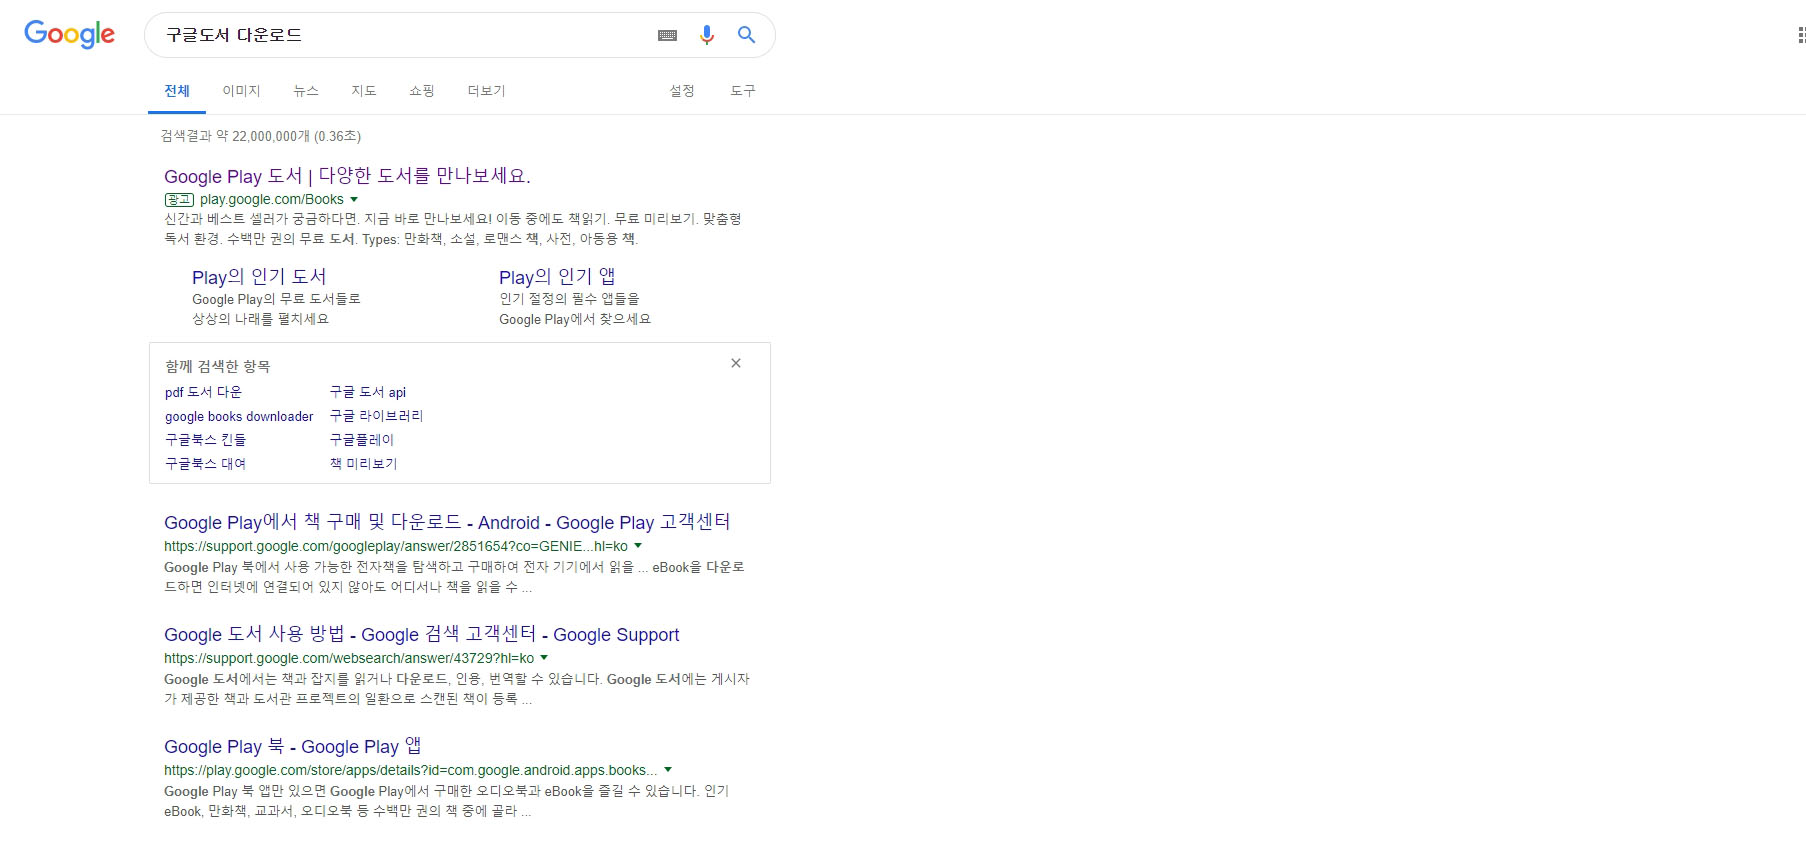
Task: Search related term google books downloader
Action: 239,416
